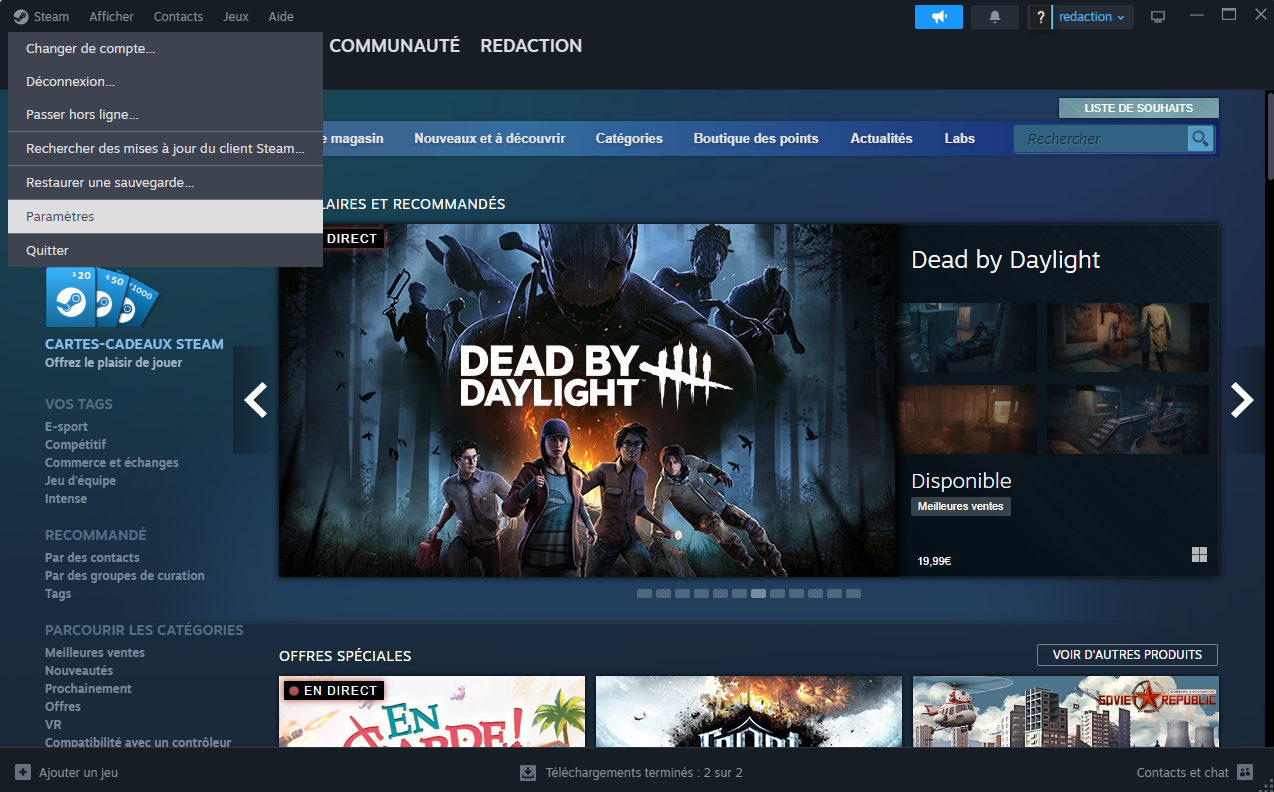Click the Meilleures ventes tag badge
Image resolution: width=1274 pixels, height=792 pixels.
961,507
